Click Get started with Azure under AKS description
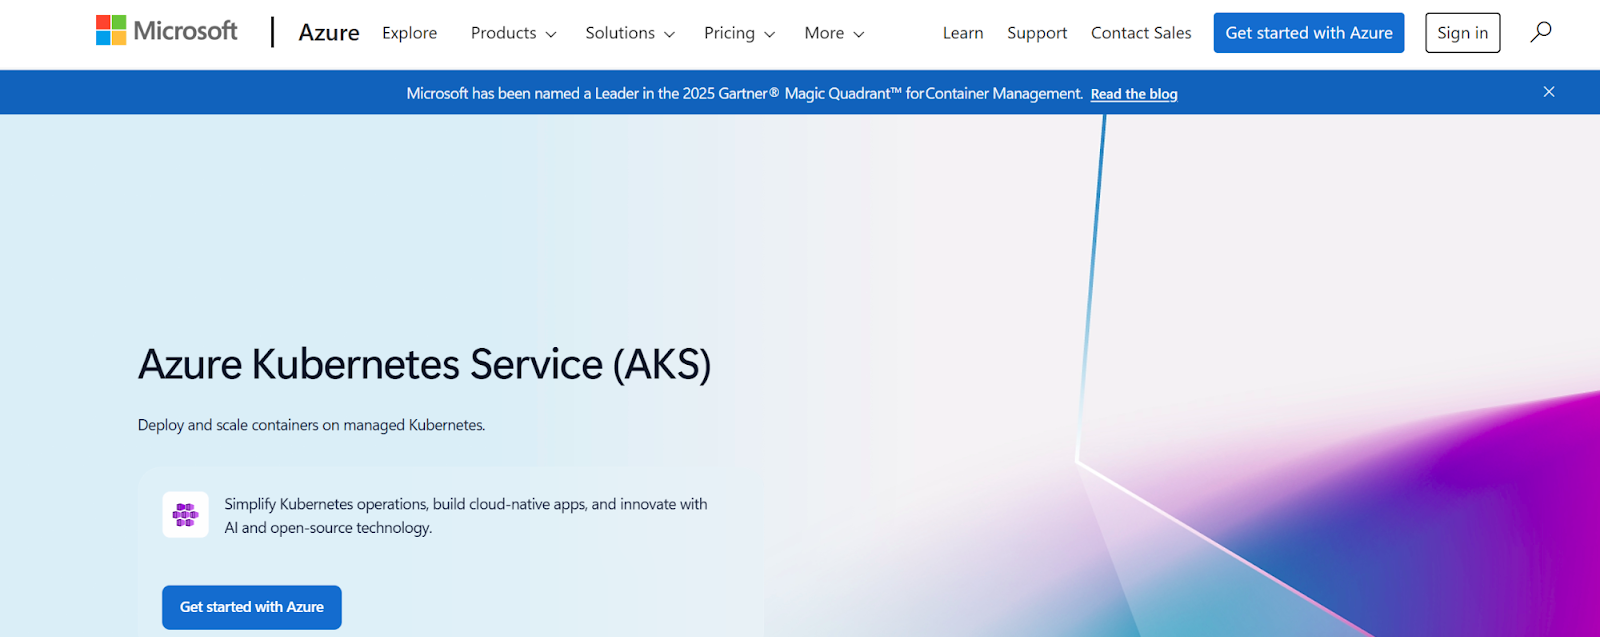 point(252,607)
